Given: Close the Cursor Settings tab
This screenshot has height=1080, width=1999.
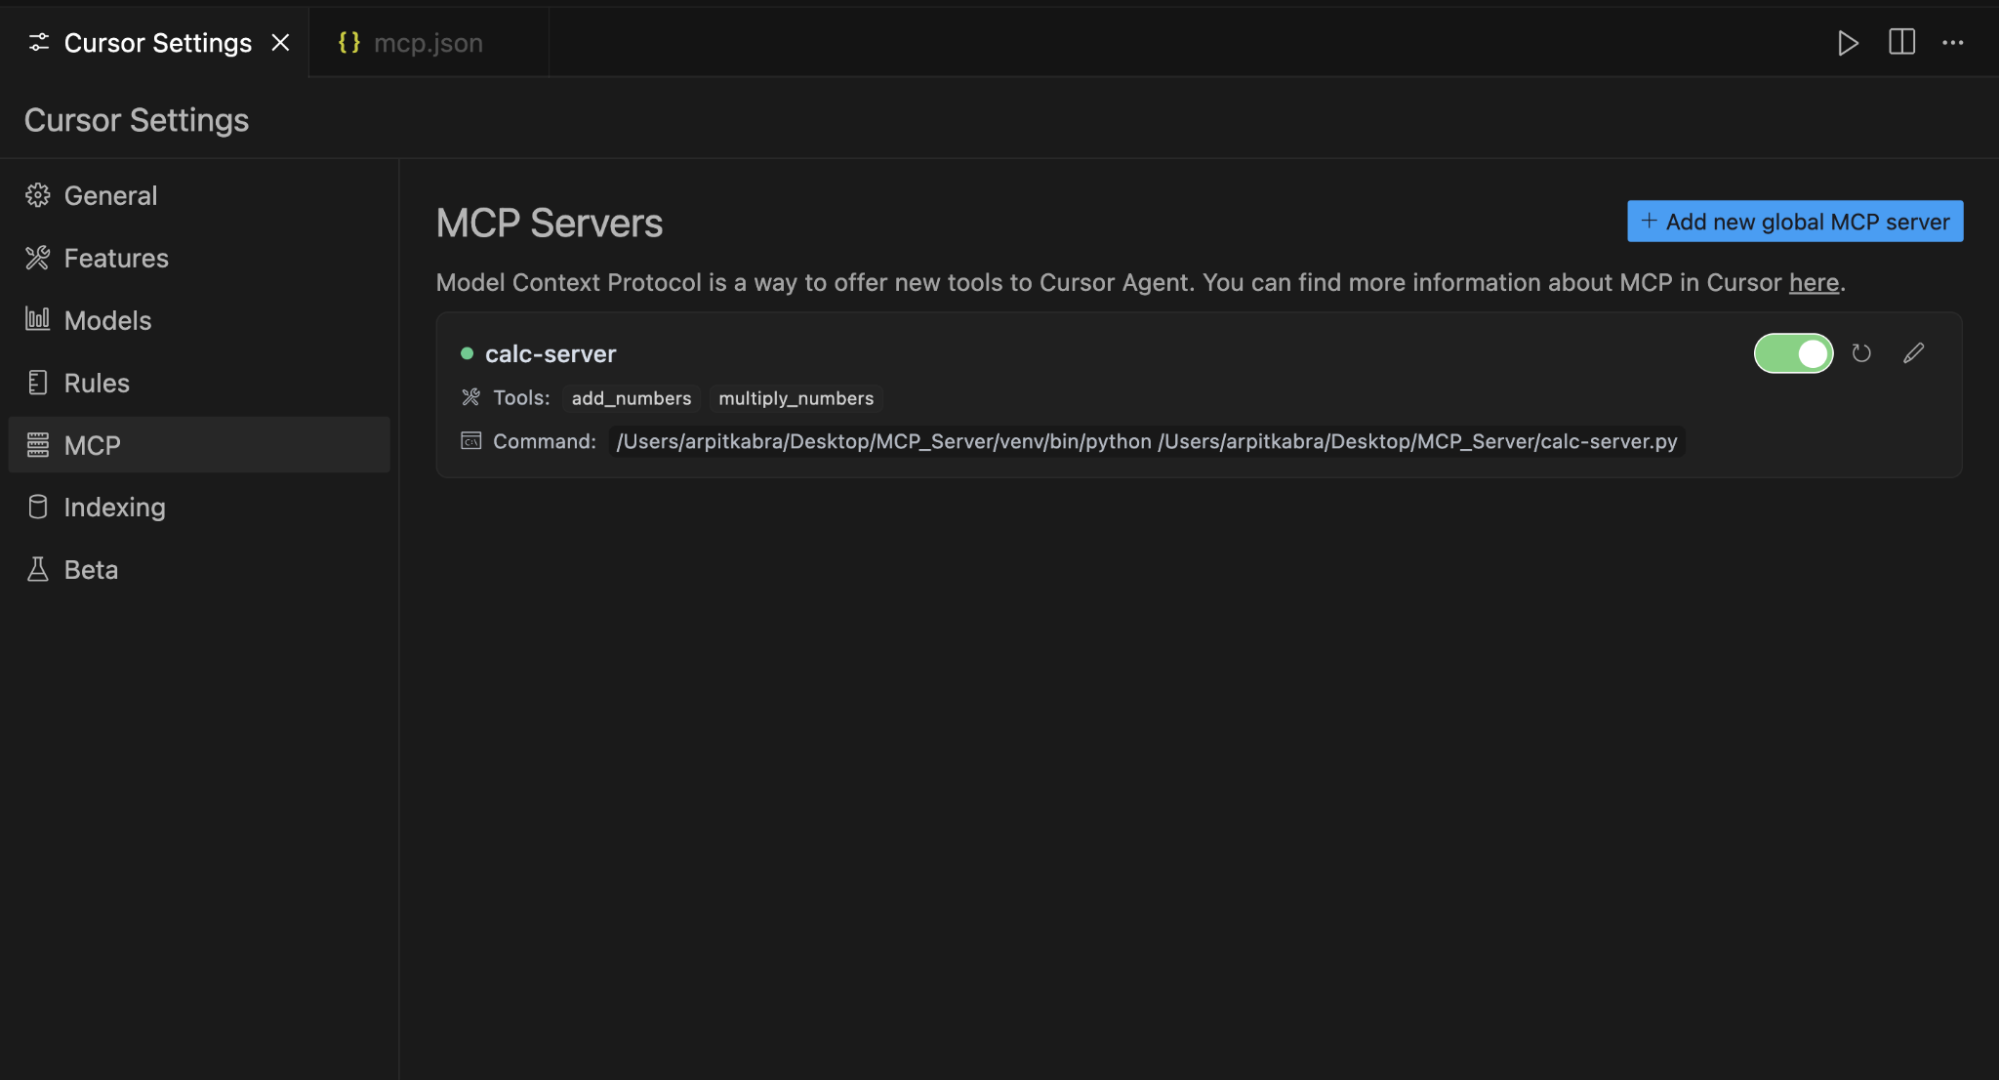Looking at the screenshot, I should [281, 43].
